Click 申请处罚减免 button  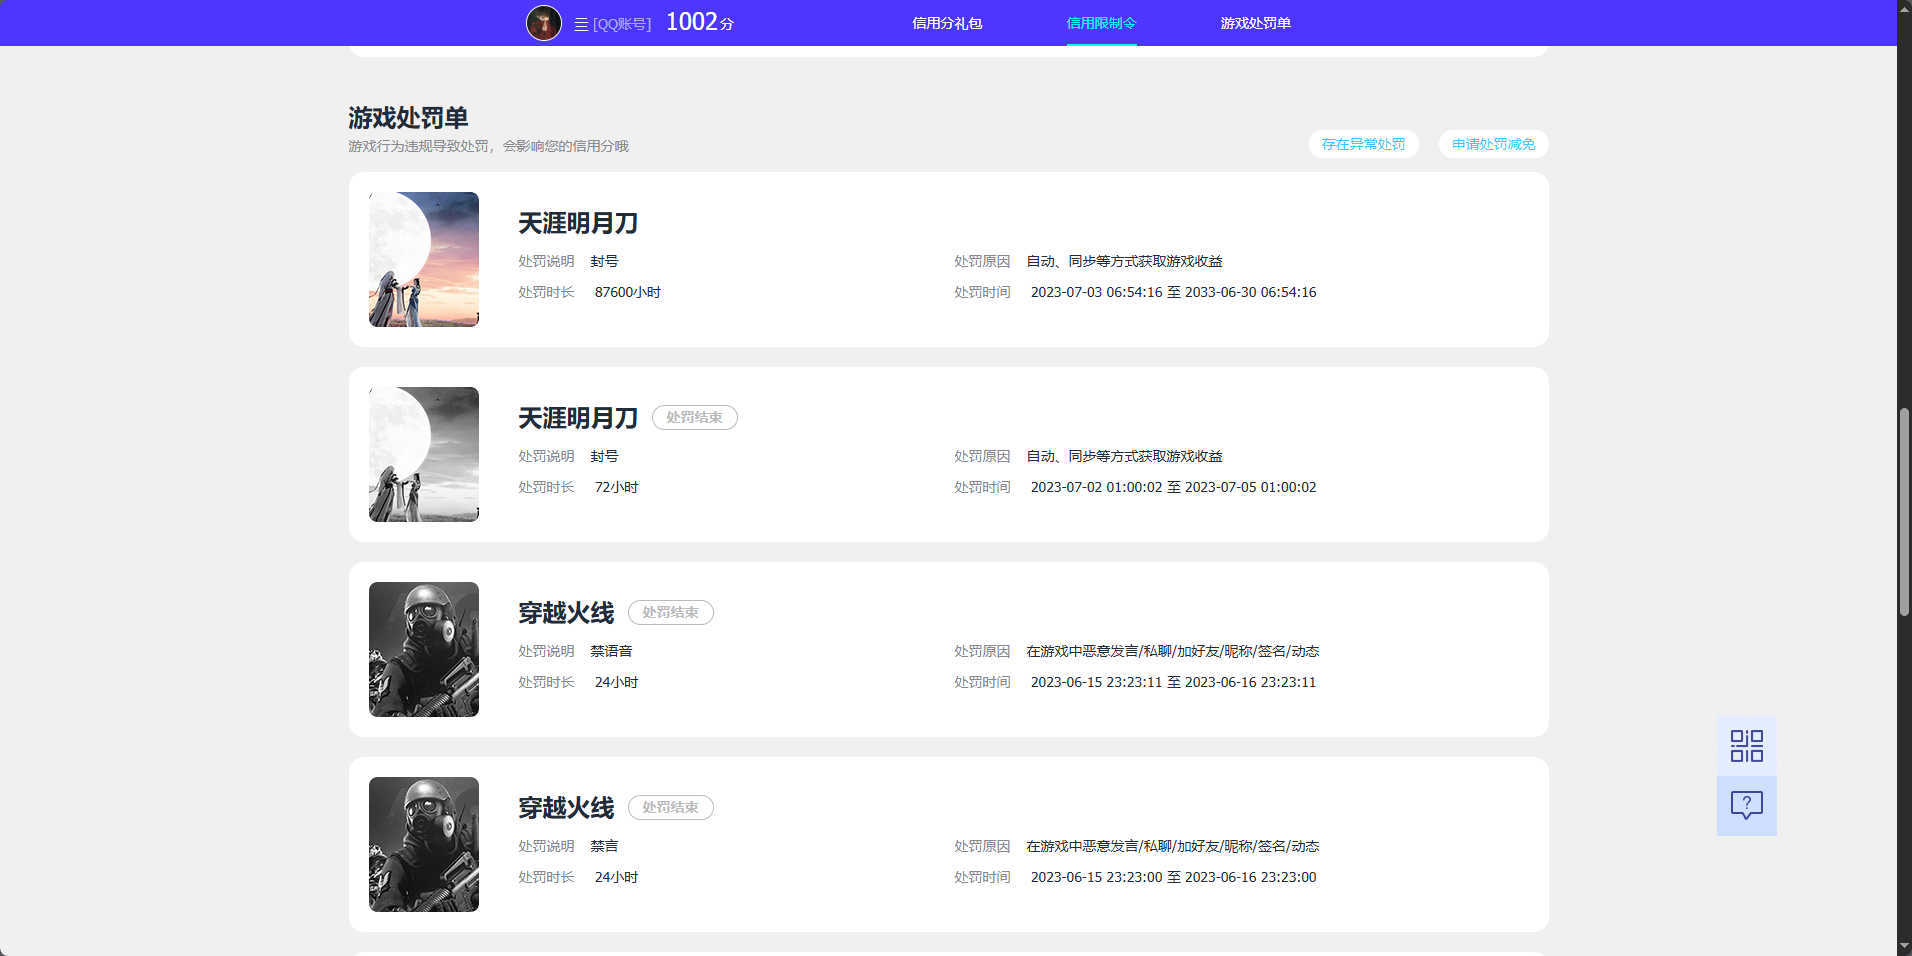click(x=1493, y=144)
